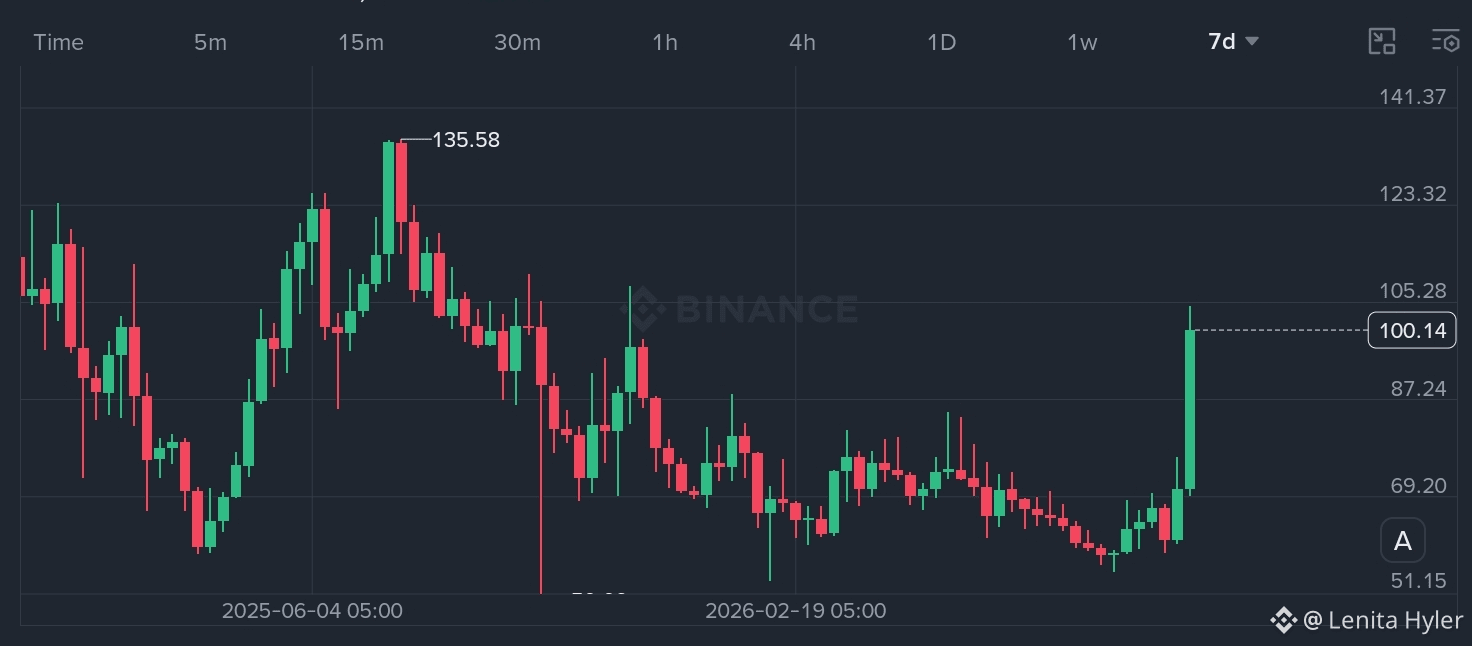Click the latest tall green candlestick
Screen dimensions: 1472x646
tap(1190, 409)
